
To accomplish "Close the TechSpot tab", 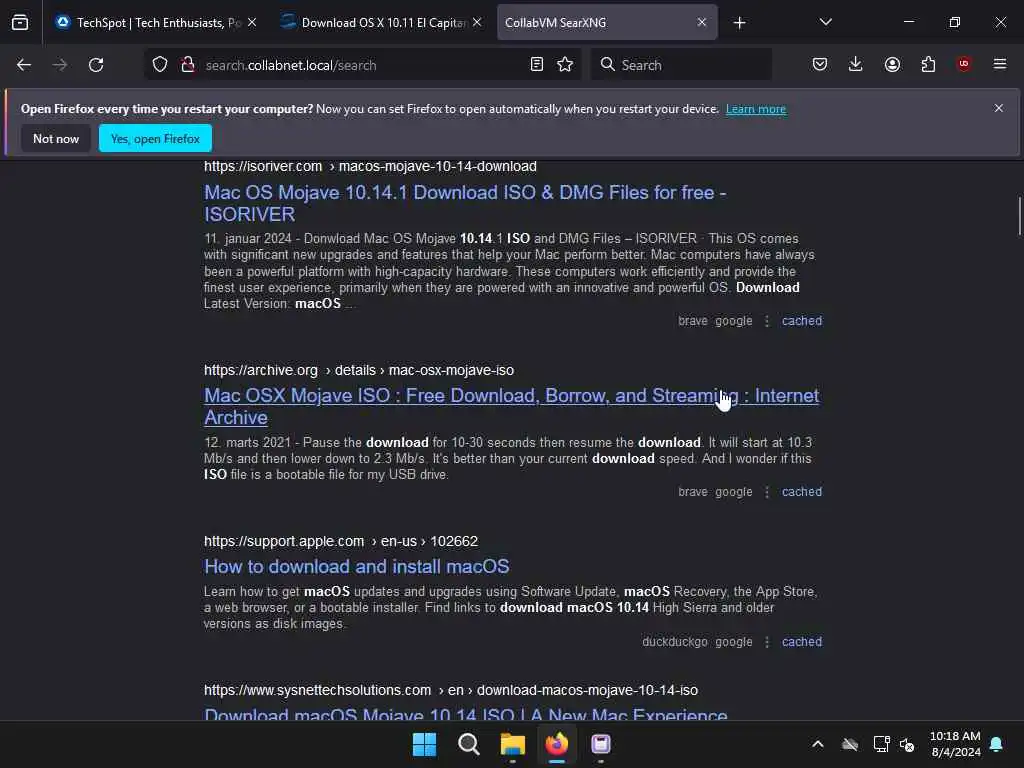I will (252, 22).
